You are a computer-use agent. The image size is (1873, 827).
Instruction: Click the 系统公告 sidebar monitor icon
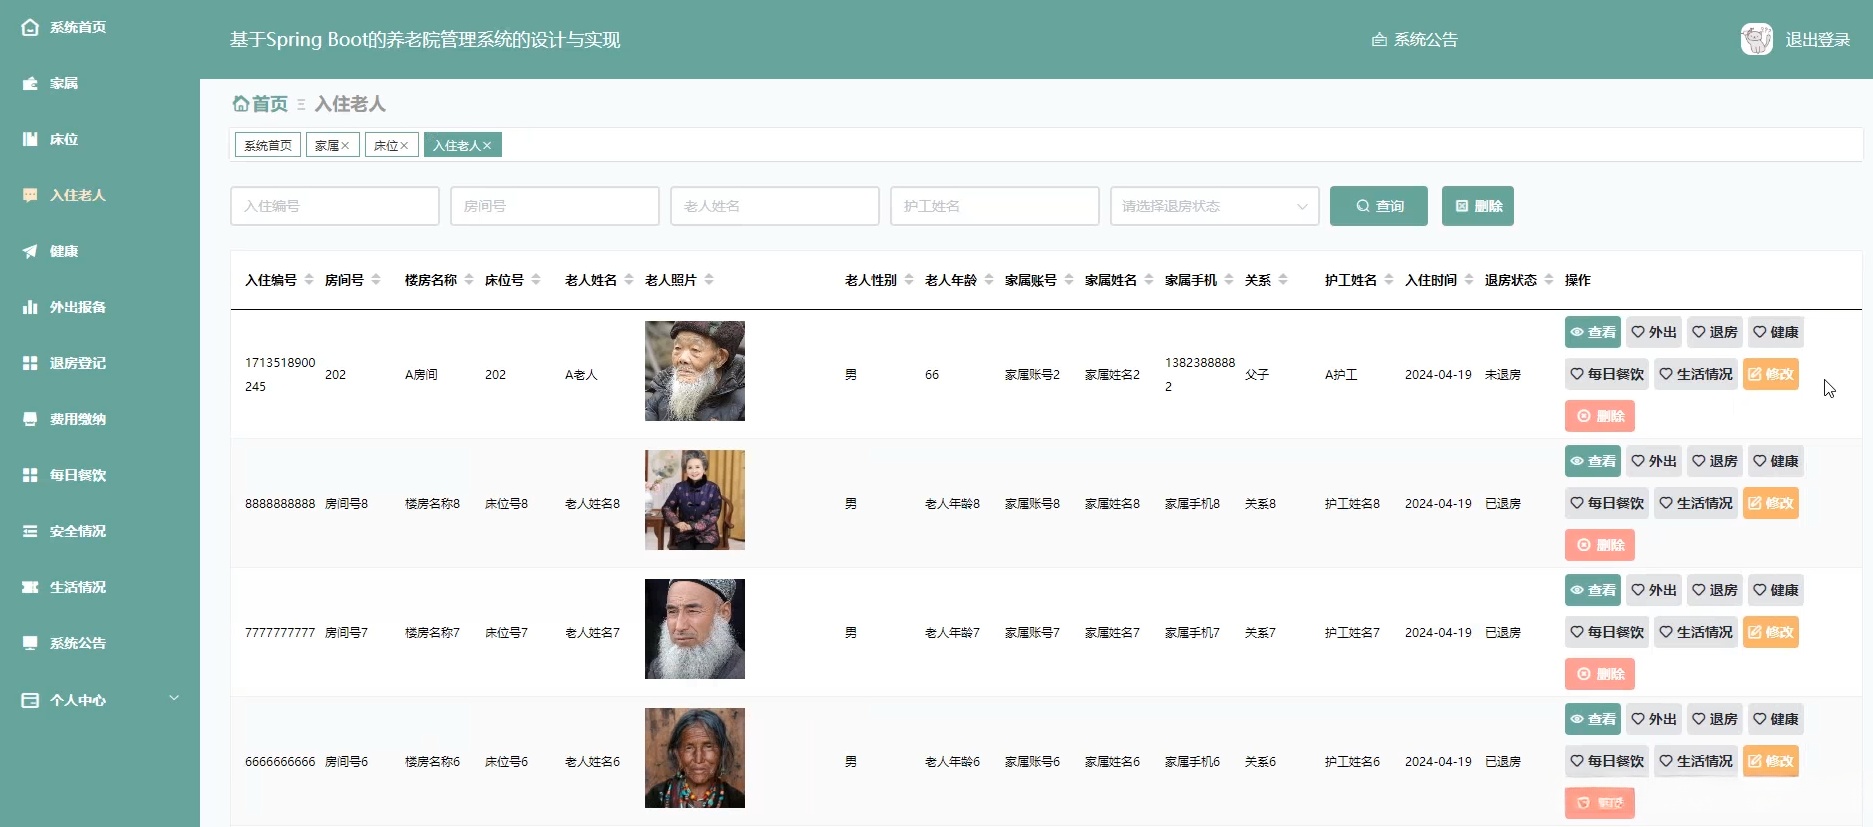tap(30, 643)
